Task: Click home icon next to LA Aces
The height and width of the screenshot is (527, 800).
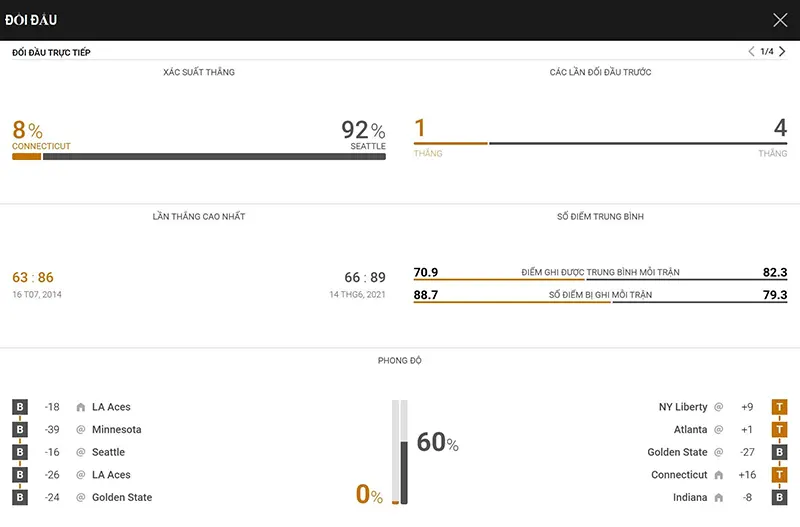Action: [x=81, y=407]
